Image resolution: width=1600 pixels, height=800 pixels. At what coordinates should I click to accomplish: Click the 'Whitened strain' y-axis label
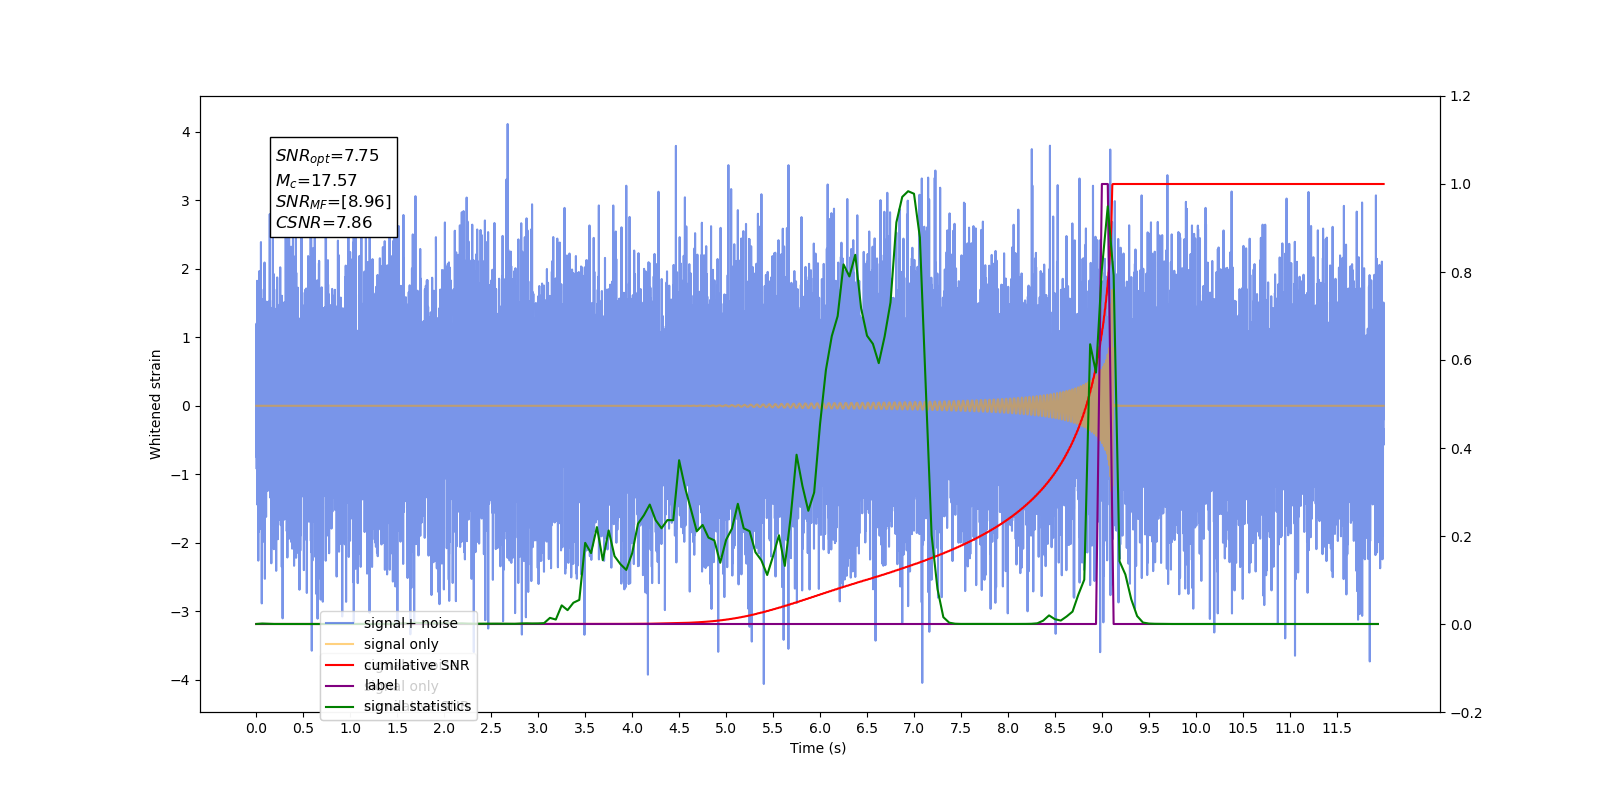pyautogui.click(x=156, y=404)
